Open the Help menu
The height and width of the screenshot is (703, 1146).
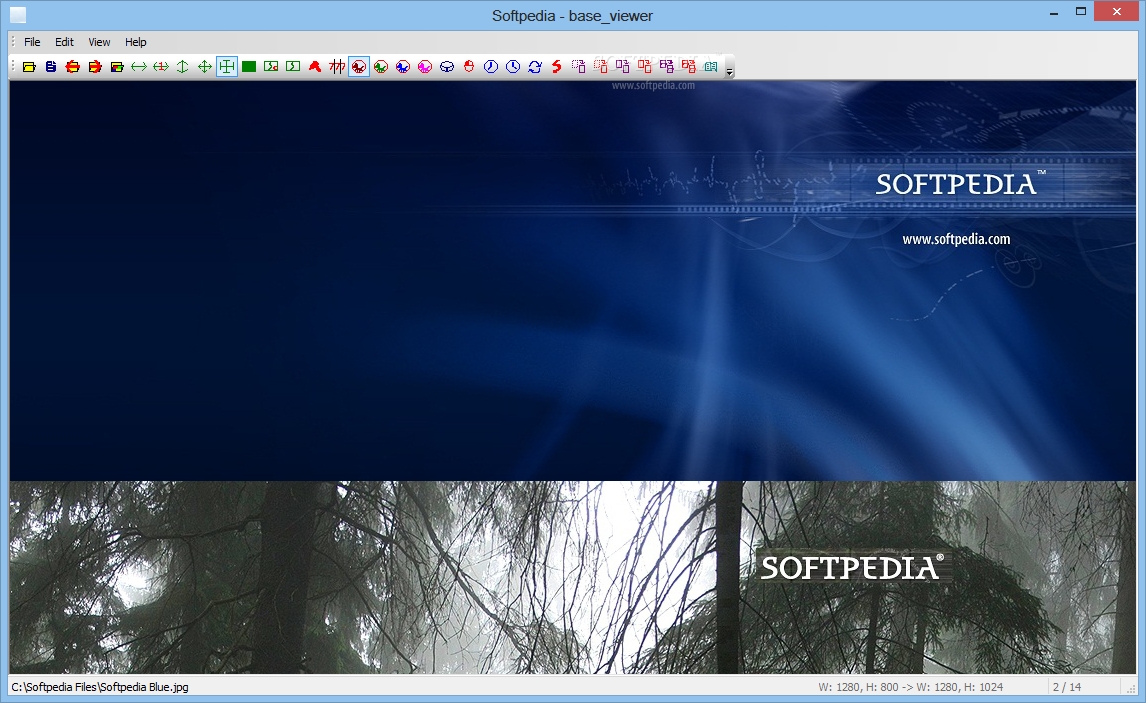coord(135,42)
